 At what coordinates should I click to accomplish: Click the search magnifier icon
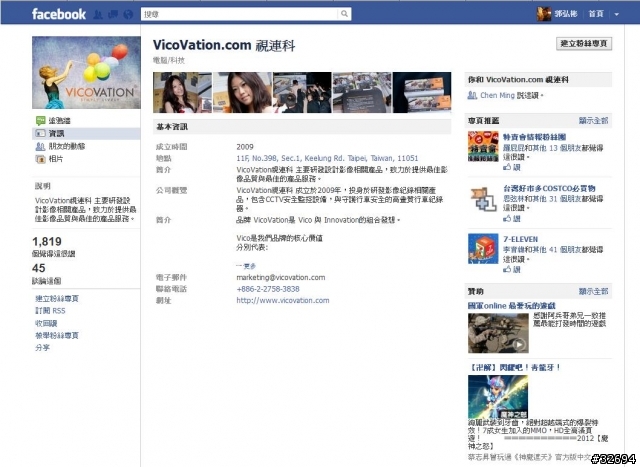344,14
